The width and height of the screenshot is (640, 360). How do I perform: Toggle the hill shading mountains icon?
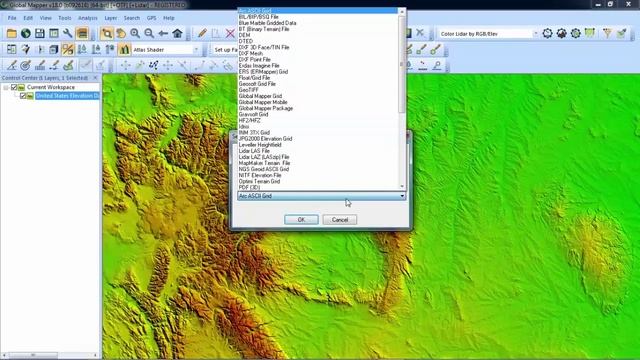coord(124,49)
